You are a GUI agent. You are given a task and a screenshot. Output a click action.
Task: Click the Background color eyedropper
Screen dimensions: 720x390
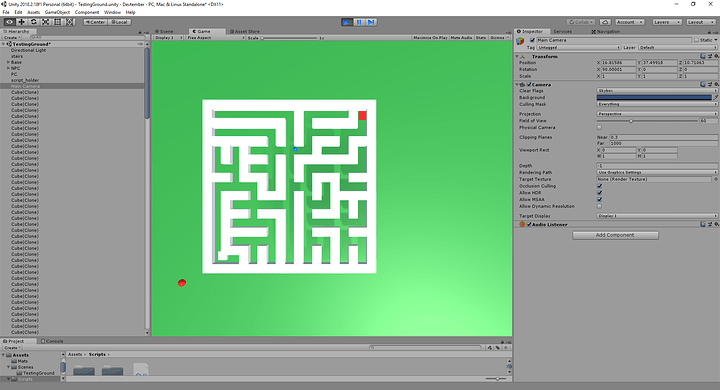pyautogui.click(x=715, y=97)
